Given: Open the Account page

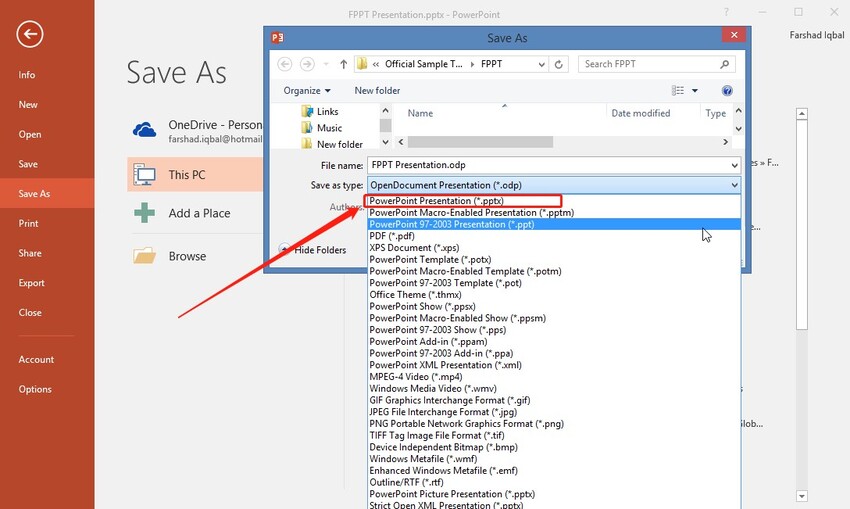Looking at the screenshot, I should tap(47, 359).
